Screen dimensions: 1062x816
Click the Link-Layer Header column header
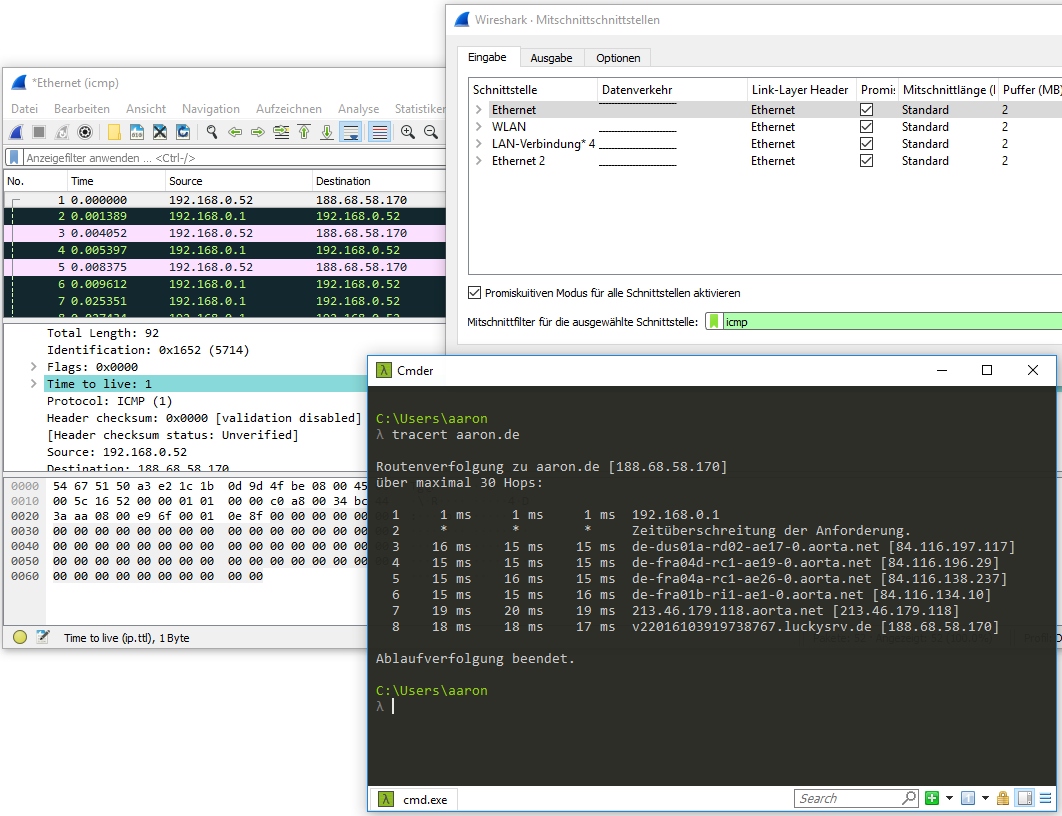point(801,89)
